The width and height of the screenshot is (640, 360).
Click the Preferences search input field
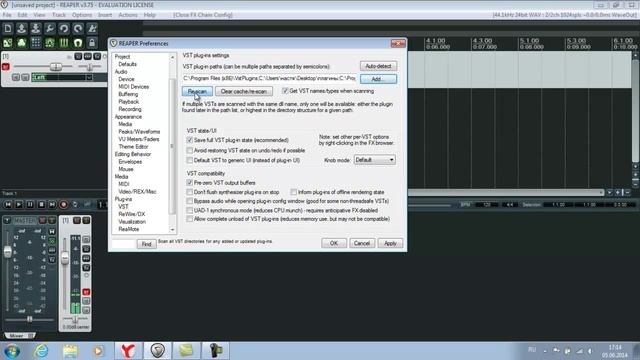click(123, 244)
